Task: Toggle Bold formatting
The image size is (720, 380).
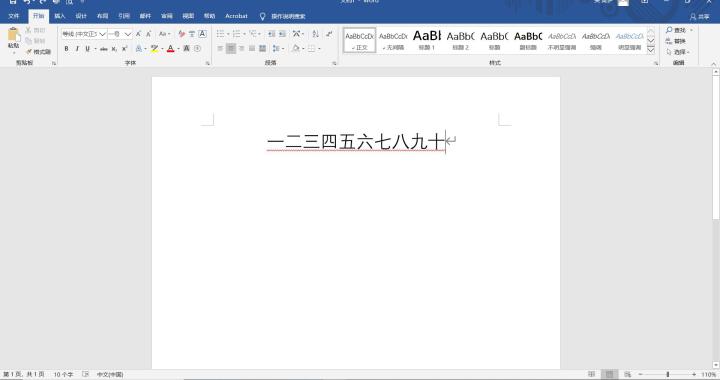Action: tap(67, 48)
